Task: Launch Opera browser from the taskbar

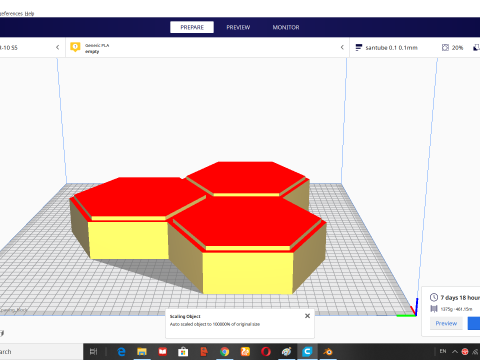Action: 266,352
